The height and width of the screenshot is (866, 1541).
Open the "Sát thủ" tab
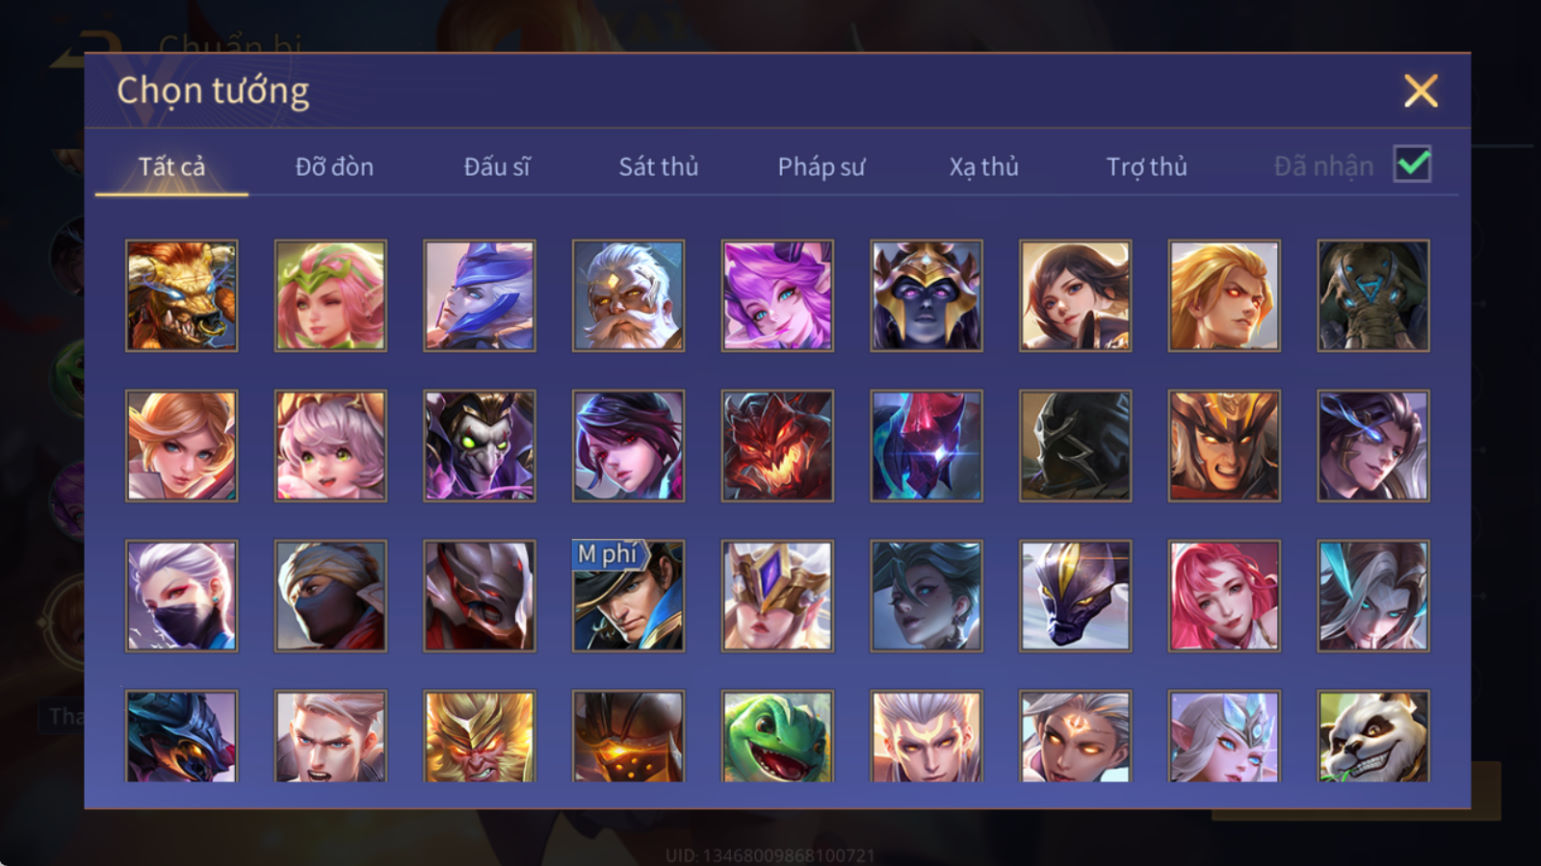658,167
